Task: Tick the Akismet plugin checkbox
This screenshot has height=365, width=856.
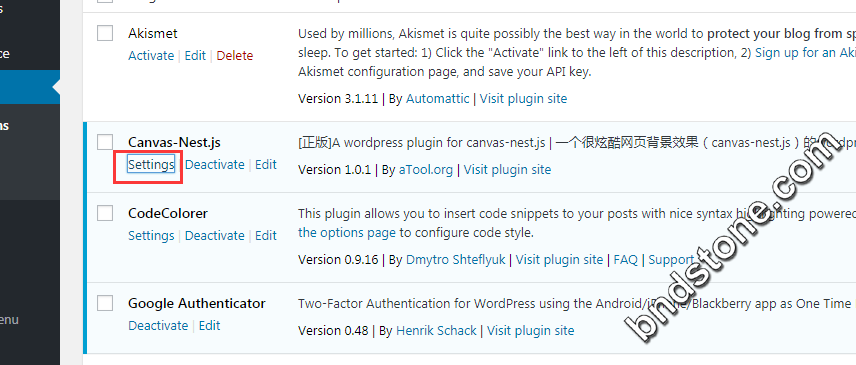Action: [105, 33]
